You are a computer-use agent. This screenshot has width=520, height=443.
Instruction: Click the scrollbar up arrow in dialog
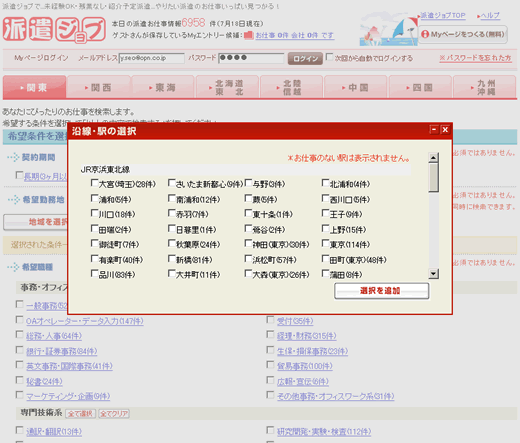pyautogui.click(x=433, y=157)
